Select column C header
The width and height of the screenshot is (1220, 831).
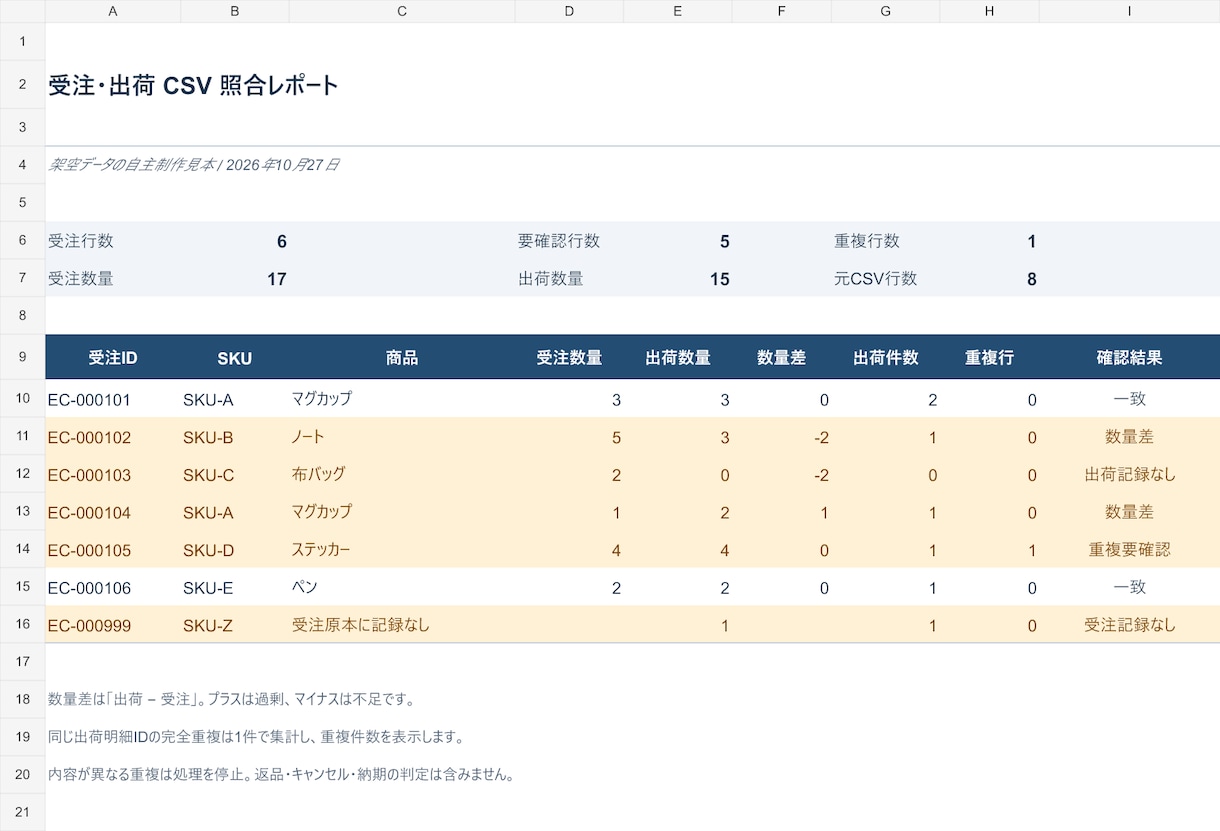(402, 11)
